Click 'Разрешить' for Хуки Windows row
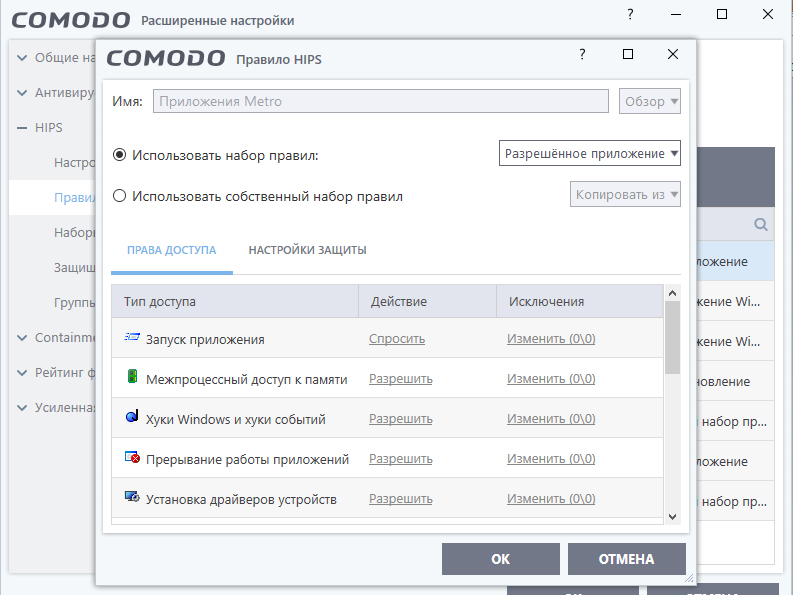The image size is (793, 595). coord(401,418)
